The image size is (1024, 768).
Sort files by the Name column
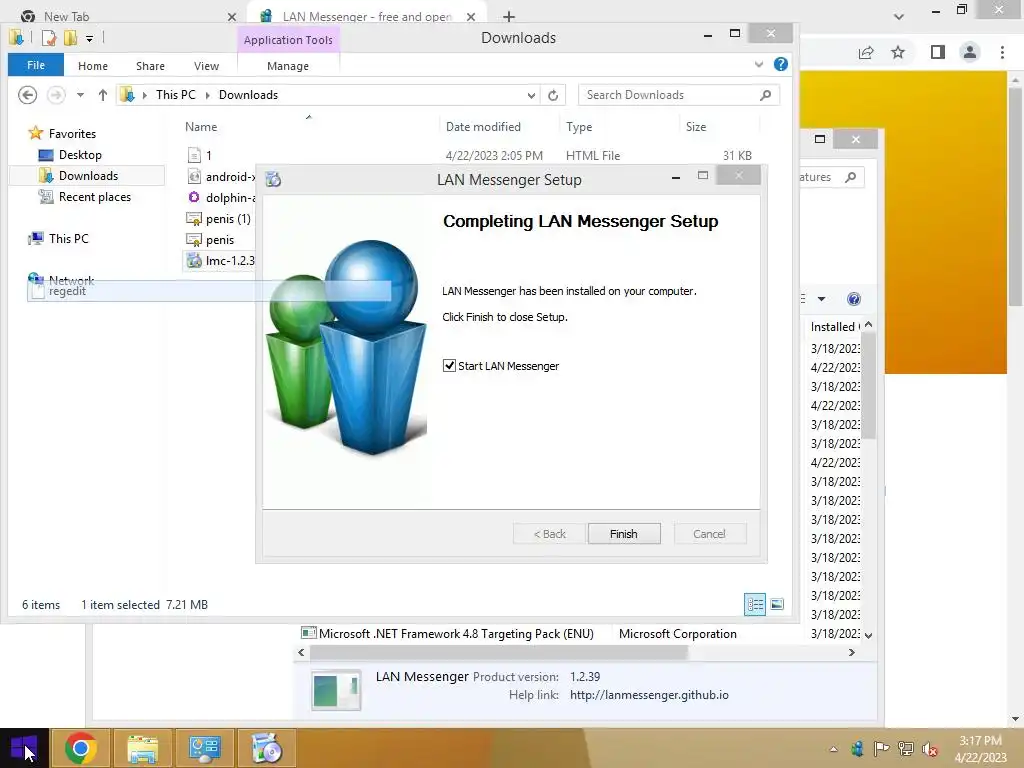pyautogui.click(x=201, y=127)
